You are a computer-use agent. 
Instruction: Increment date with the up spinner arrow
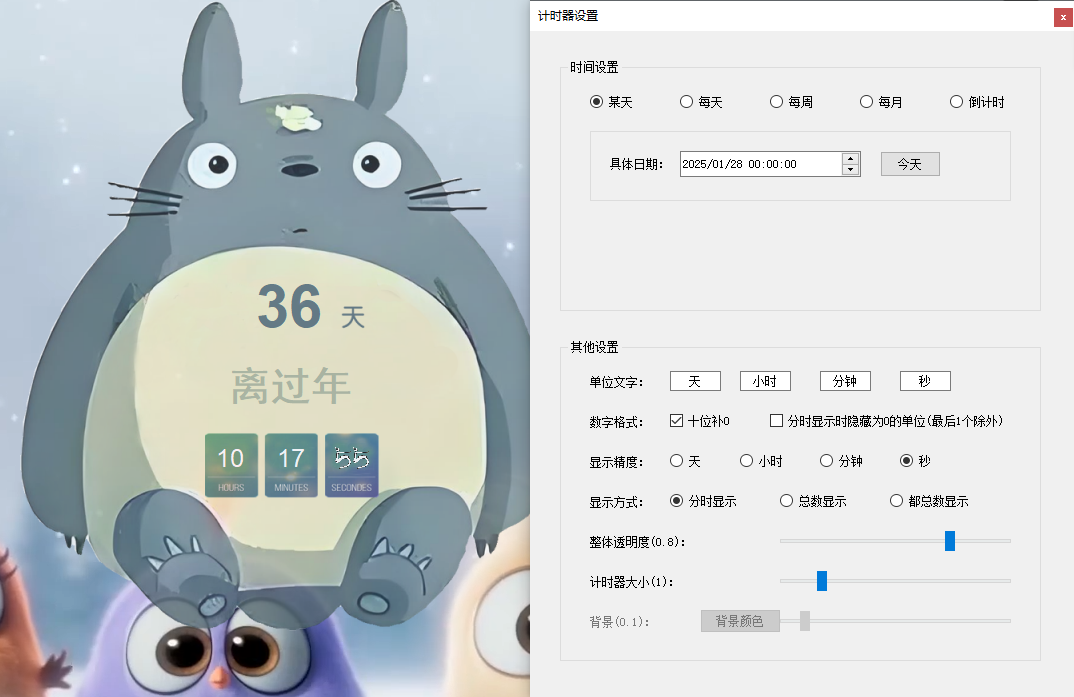[851, 159]
